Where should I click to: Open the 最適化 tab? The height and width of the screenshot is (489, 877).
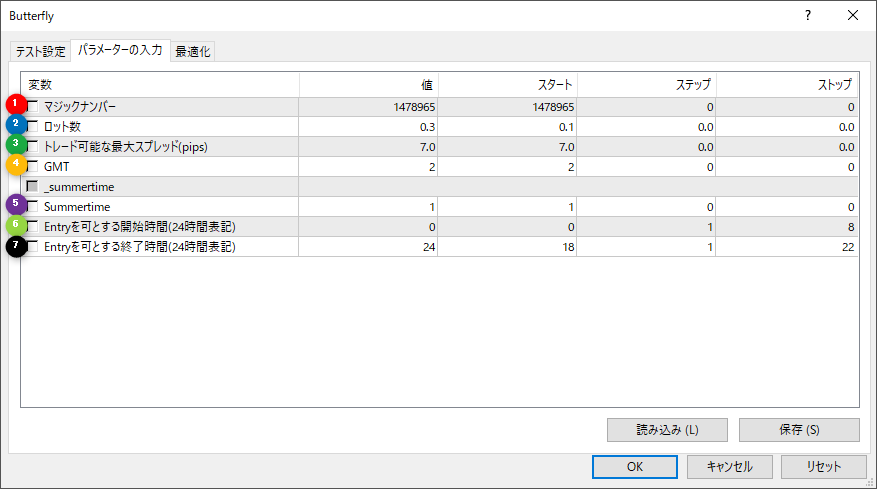tap(193, 51)
